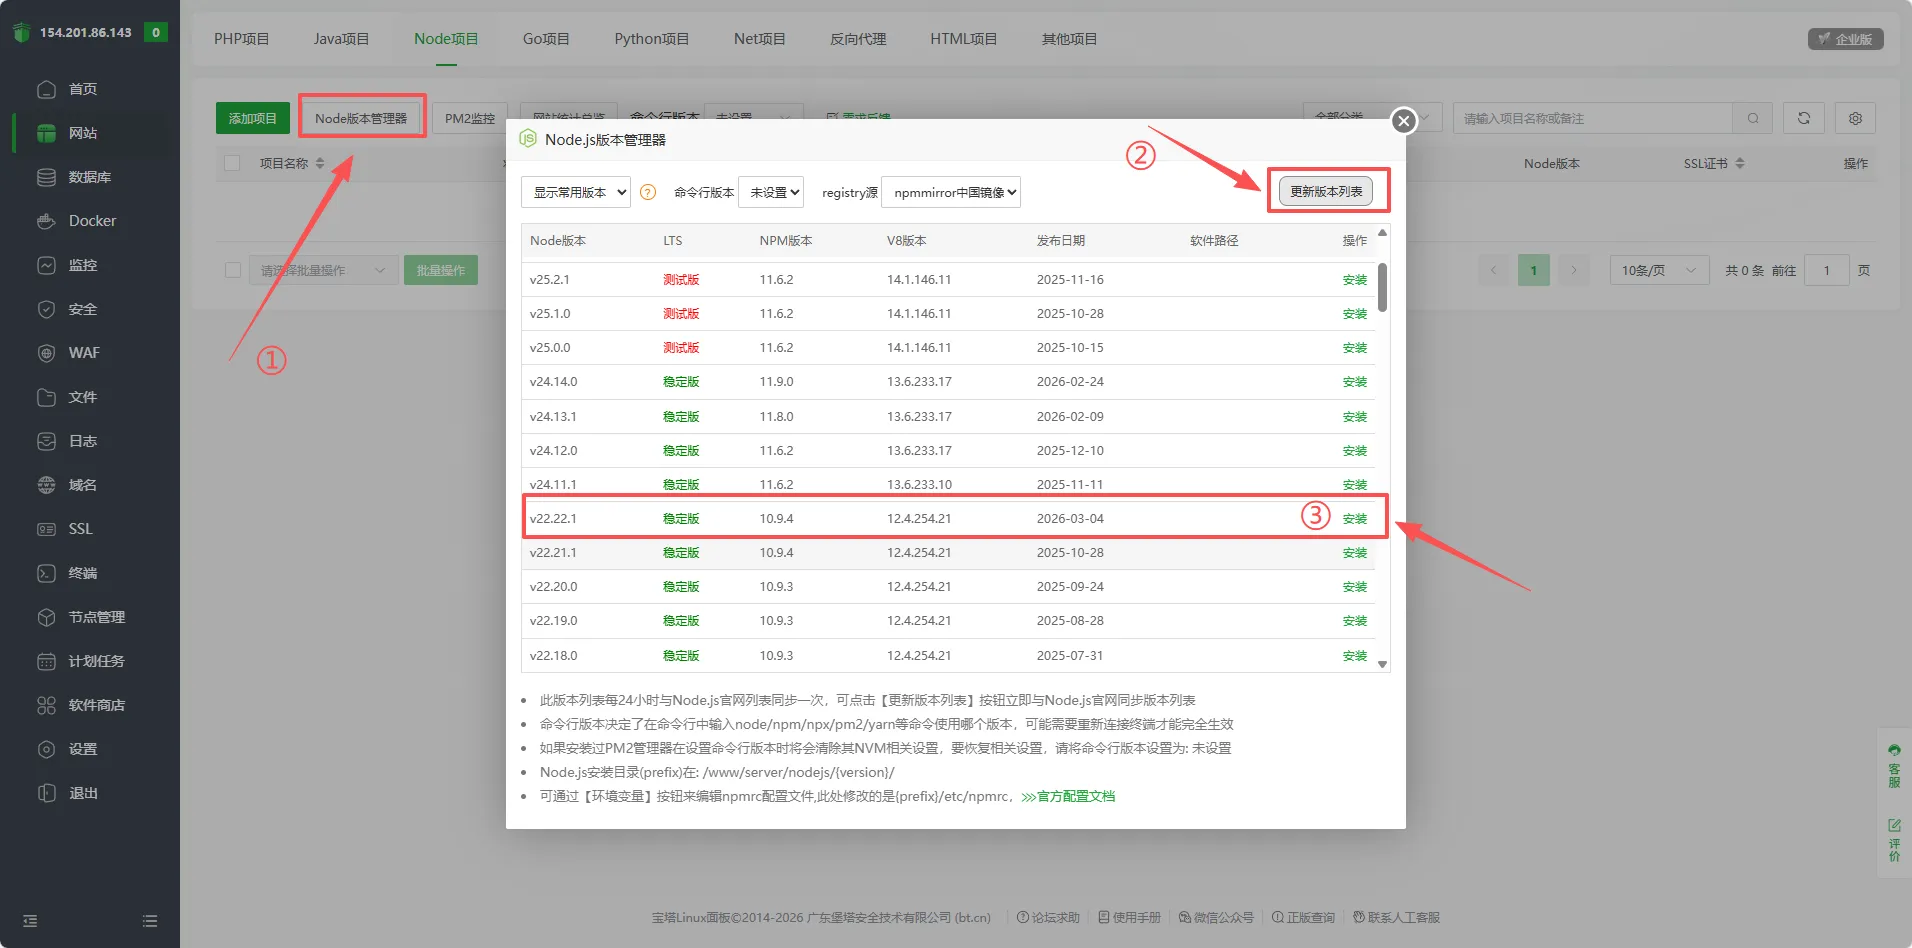1912x948 pixels.
Task: Check the batch operation checkbox
Action: (x=233, y=270)
